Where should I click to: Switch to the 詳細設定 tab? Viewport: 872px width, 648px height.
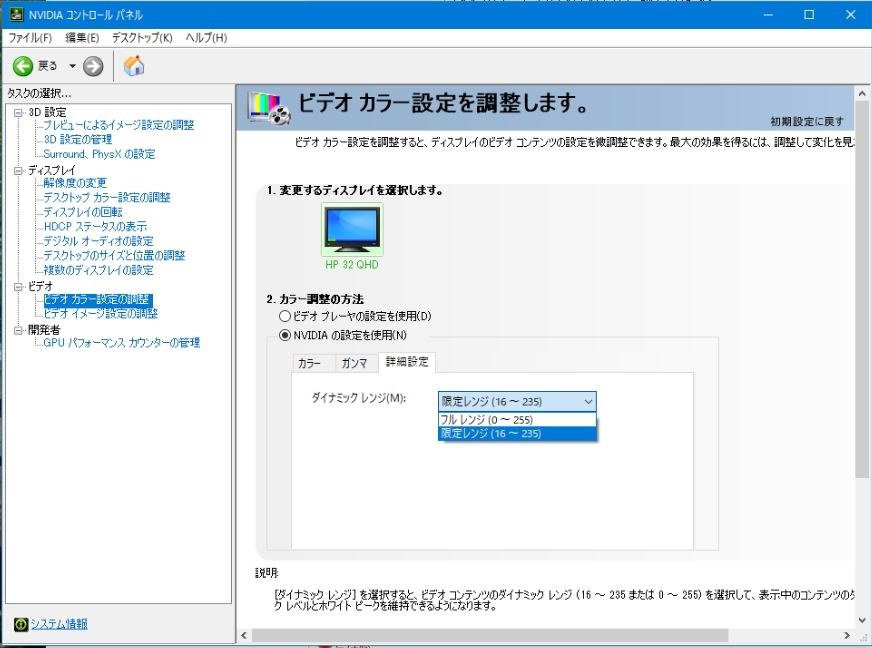[407, 362]
